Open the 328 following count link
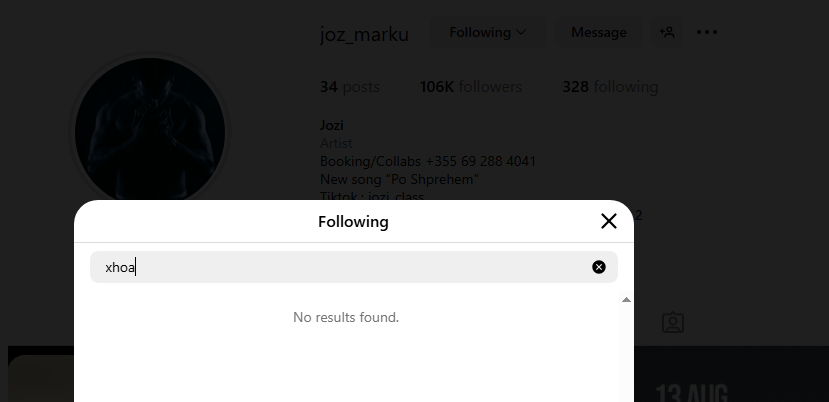 click(610, 87)
